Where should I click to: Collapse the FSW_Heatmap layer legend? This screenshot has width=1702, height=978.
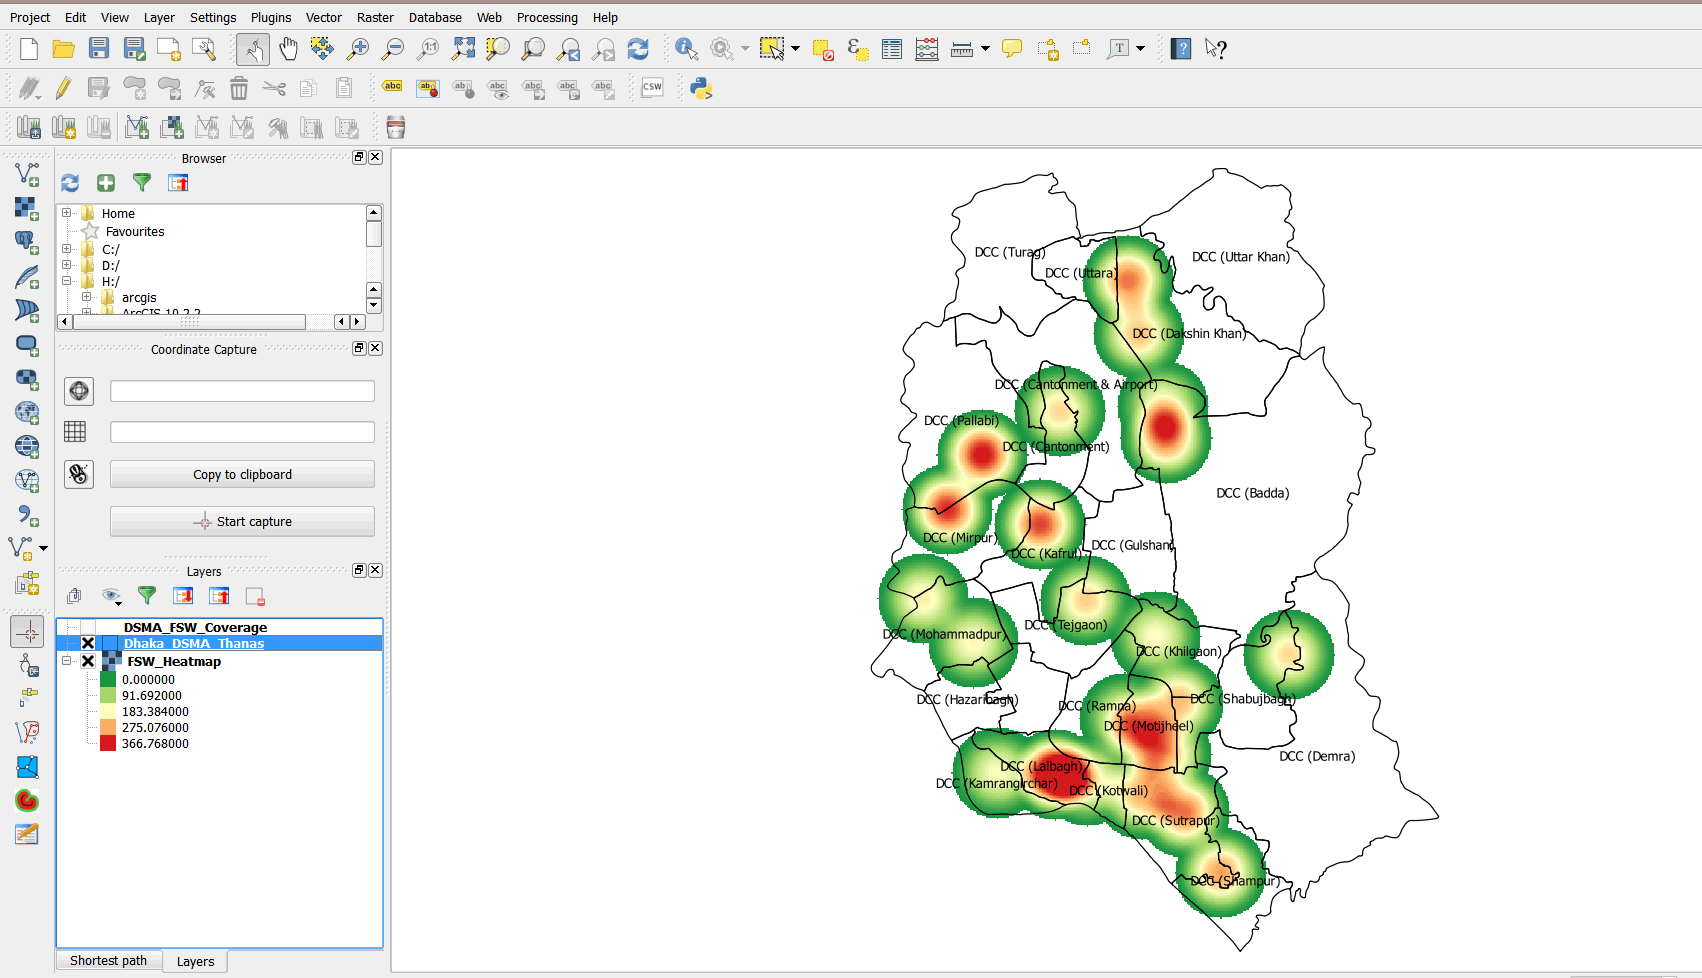pos(67,661)
